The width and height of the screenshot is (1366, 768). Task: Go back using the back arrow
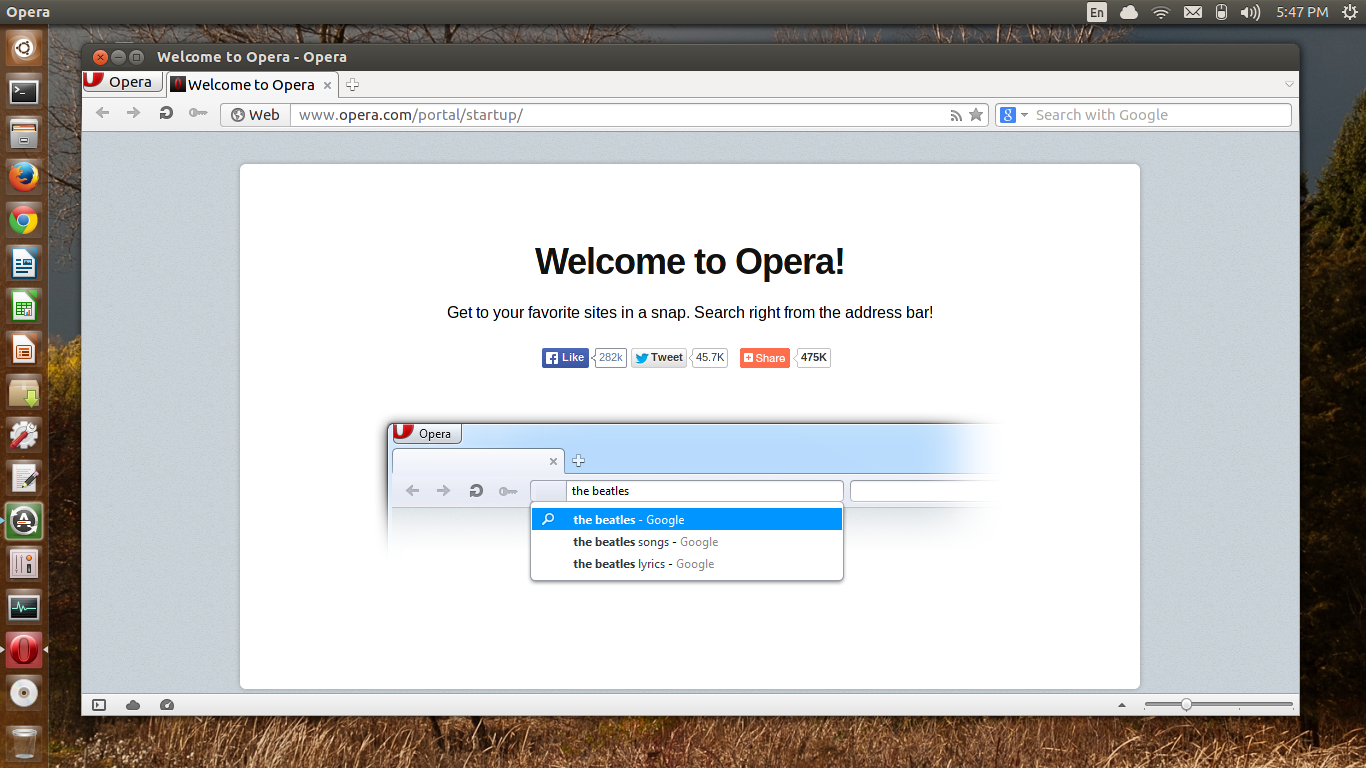(102, 114)
